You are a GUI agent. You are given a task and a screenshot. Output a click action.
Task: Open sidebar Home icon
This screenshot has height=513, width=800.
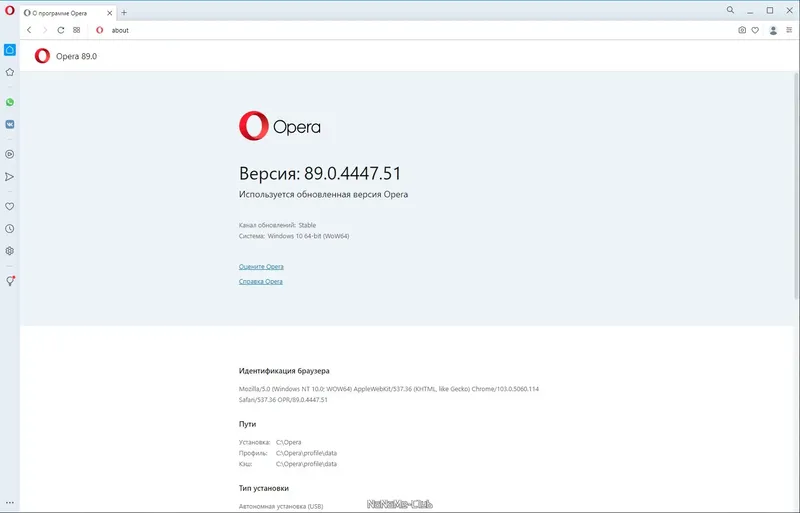tap(10, 50)
